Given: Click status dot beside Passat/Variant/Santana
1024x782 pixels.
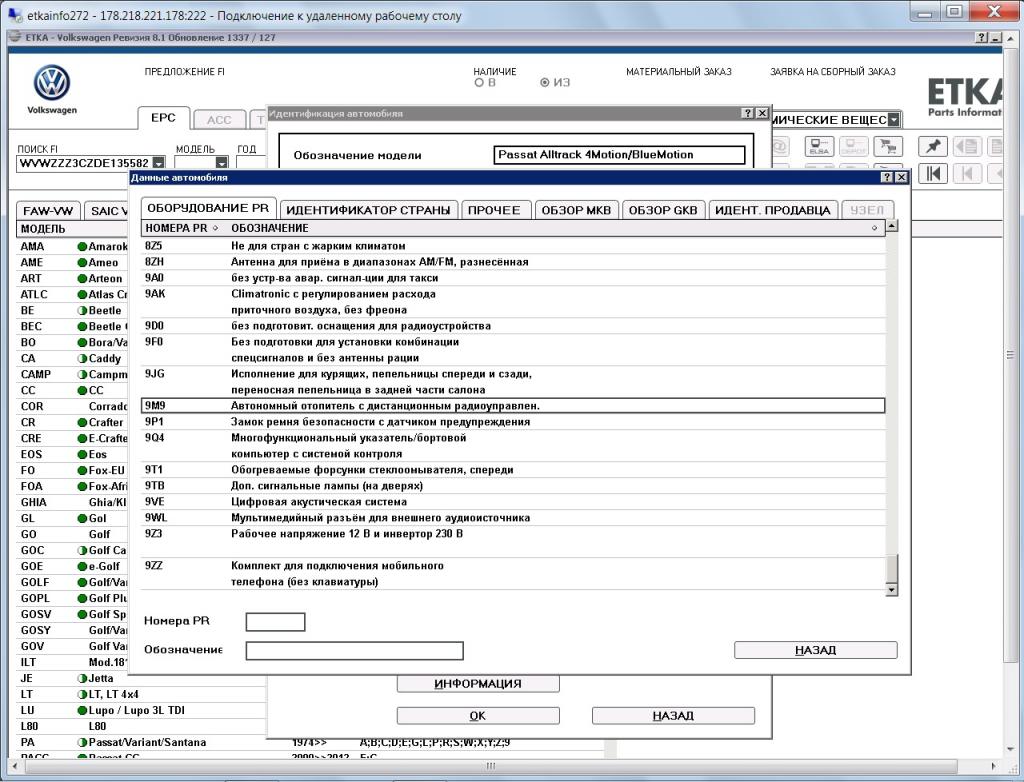Looking at the screenshot, I should click(x=82, y=743).
